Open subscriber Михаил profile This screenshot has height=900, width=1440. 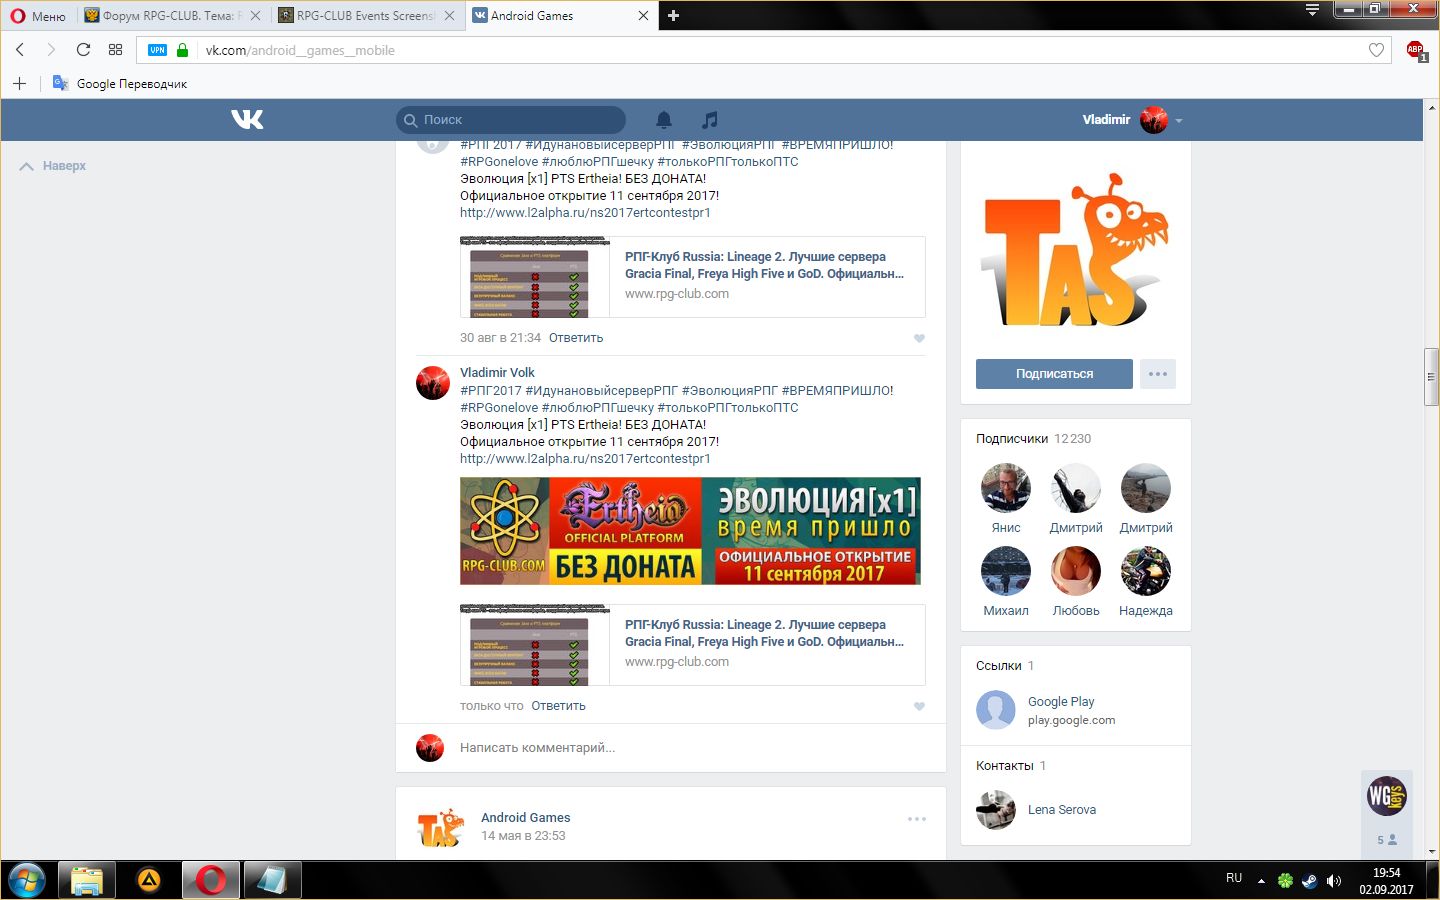coord(1006,571)
